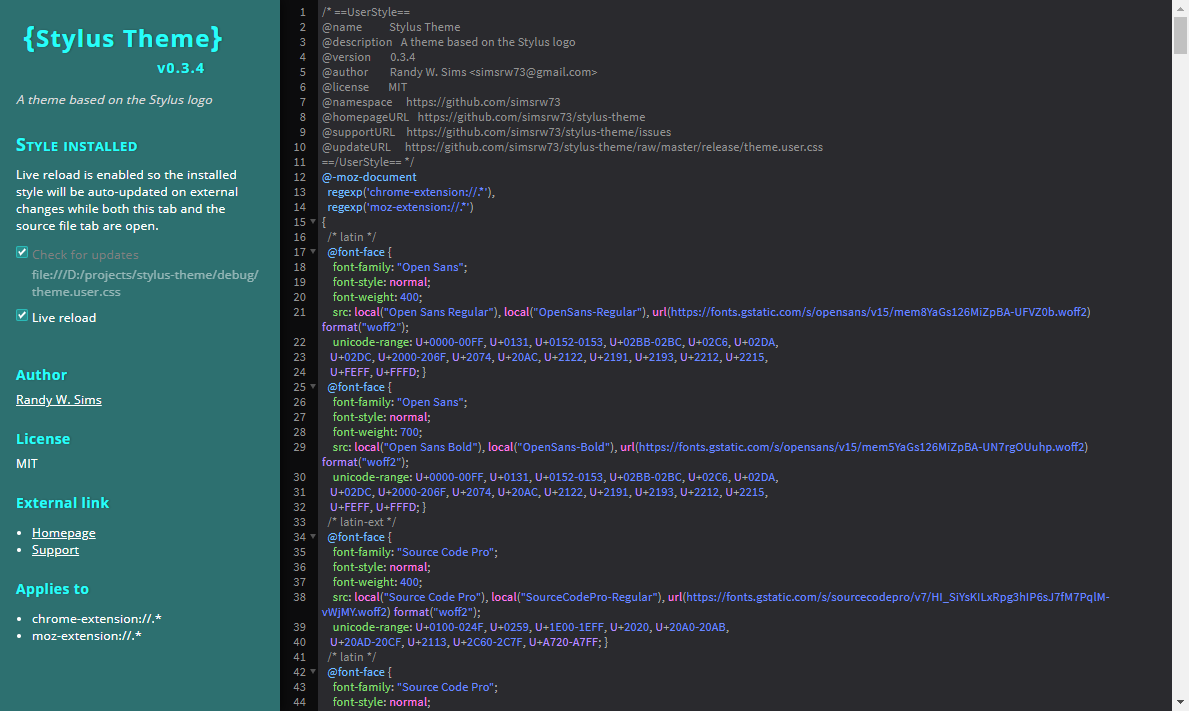The height and width of the screenshot is (711, 1189).
Task: Click the regexp('chrome-extension://.*') line
Action: click(x=411, y=192)
